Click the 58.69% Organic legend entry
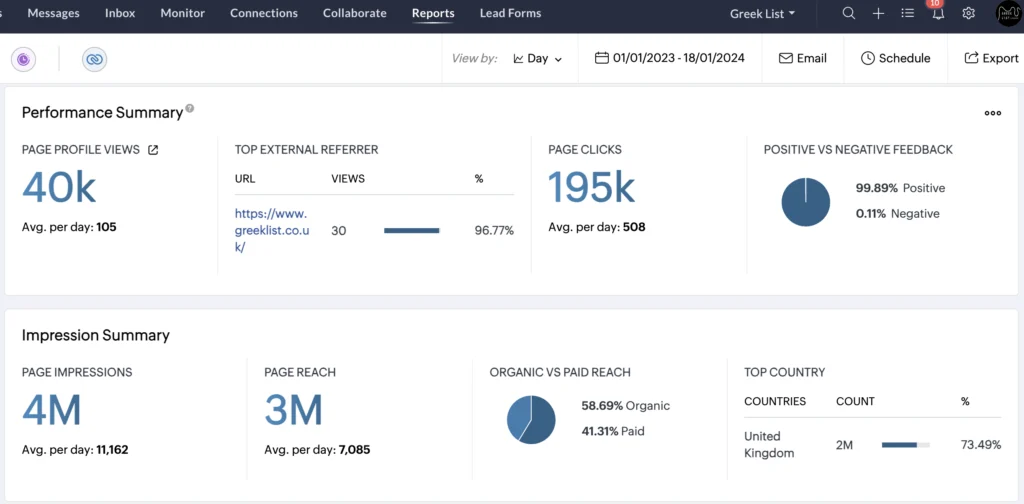Screen dimensions: 1024x504 (x=626, y=405)
